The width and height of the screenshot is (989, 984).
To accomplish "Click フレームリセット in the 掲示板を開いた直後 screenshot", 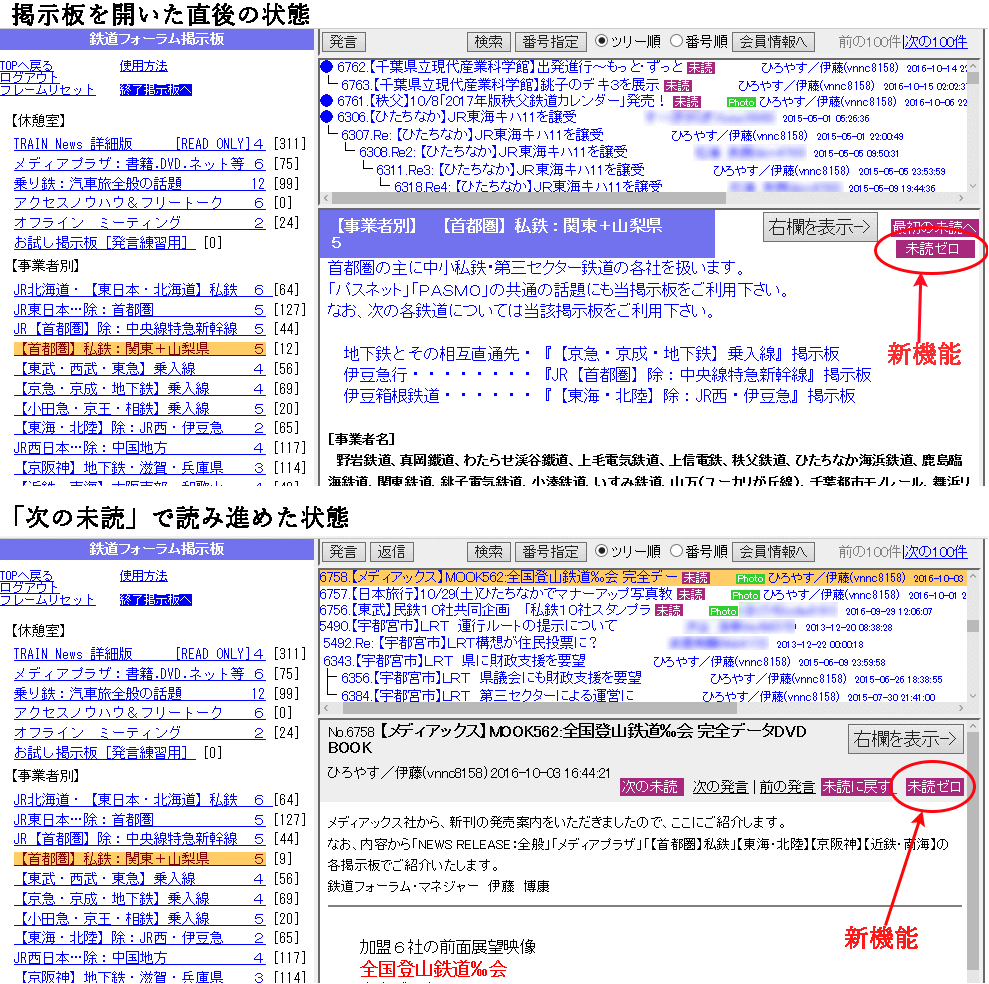I will point(47,90).
